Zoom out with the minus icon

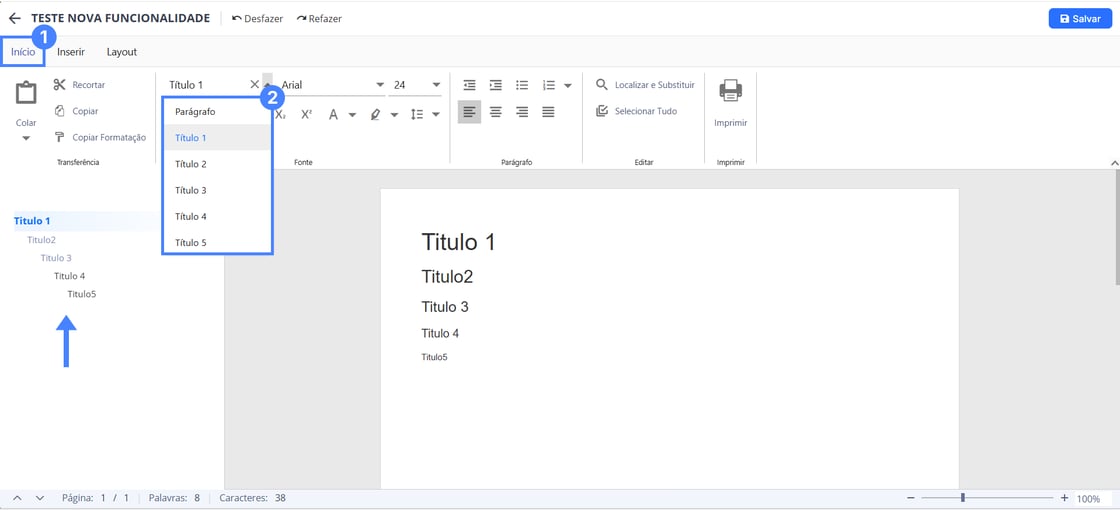[x=911, y=498]
